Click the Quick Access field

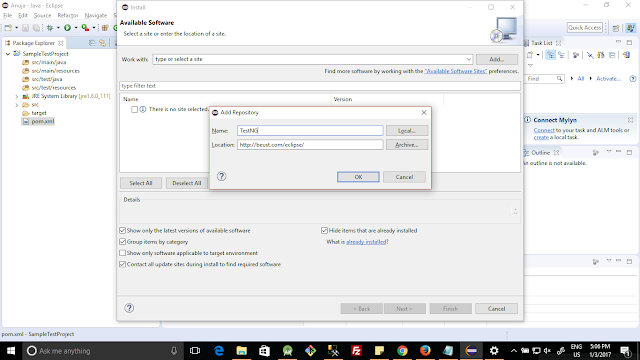click(x=584, y=28)
